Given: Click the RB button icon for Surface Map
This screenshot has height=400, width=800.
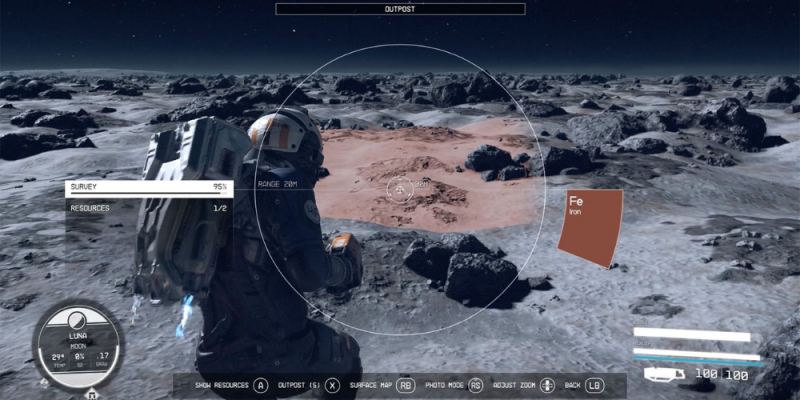Looking at the screenshot, I should click(405, 385).
